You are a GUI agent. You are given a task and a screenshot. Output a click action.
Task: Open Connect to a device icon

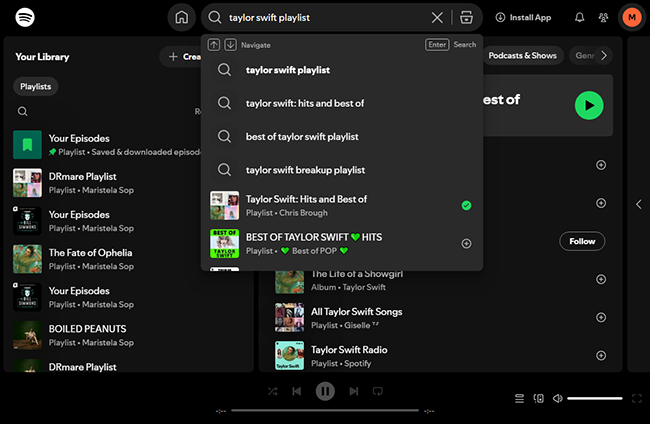(x=538, y=398)
